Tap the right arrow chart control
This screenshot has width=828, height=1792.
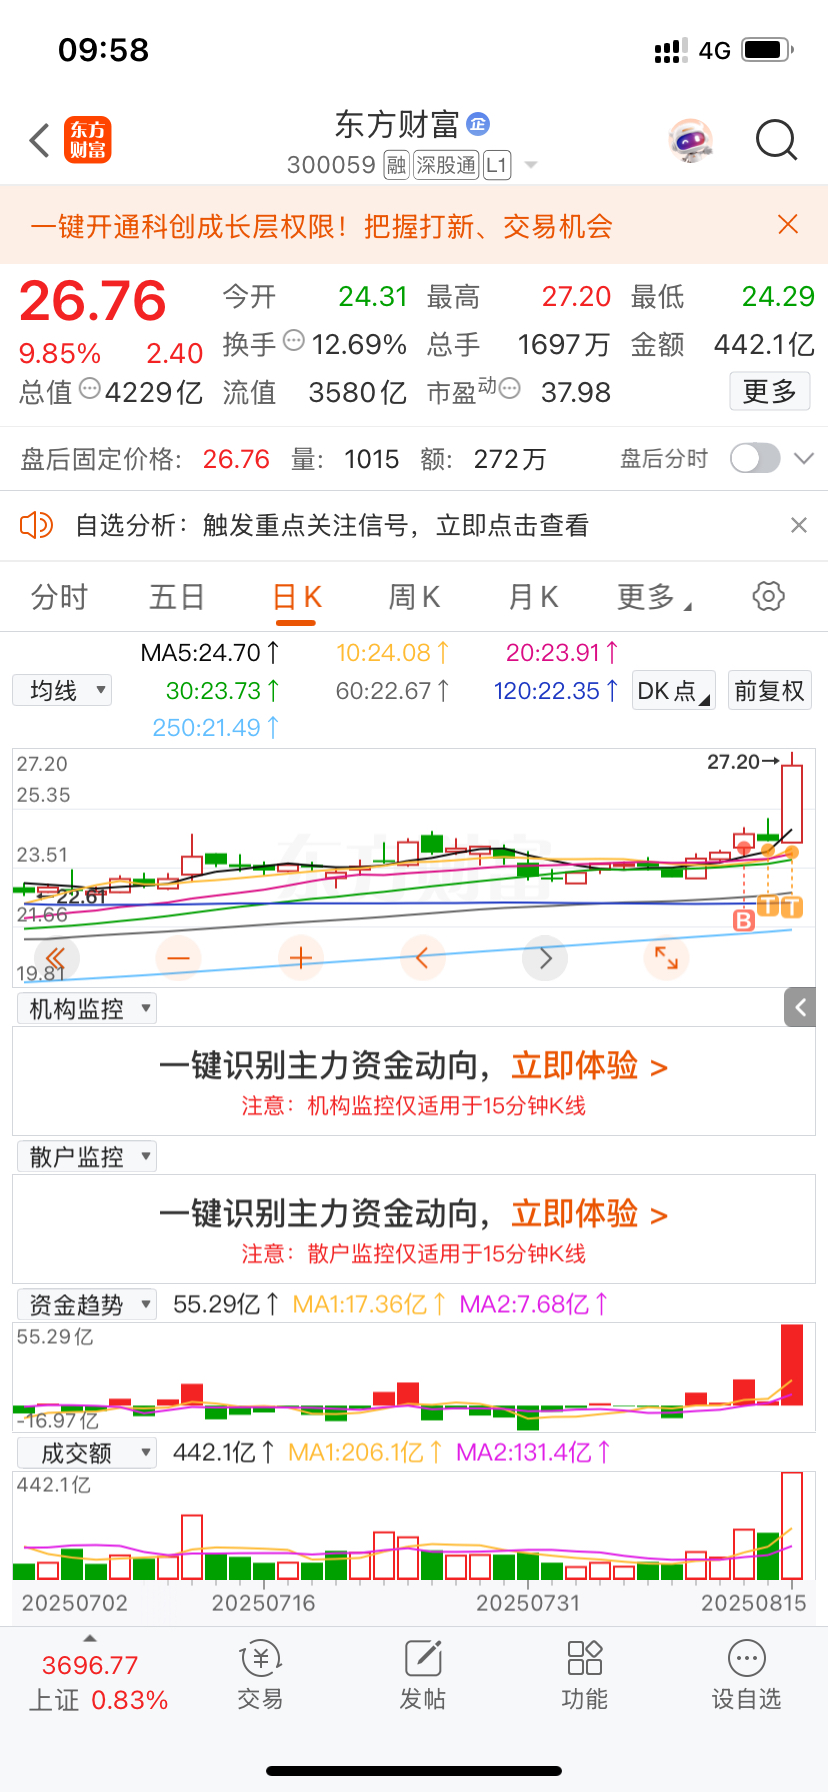tap(545, 958)
